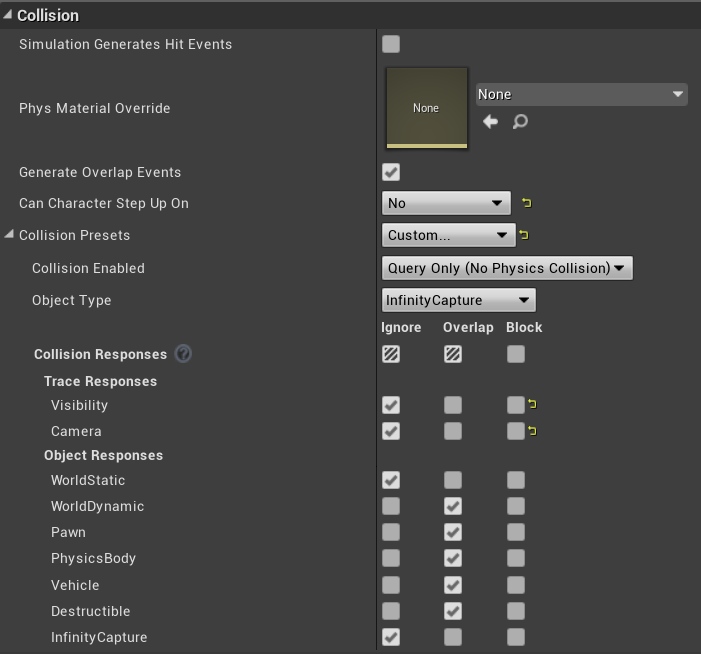The width and height of the screenshot is (701, 654).
Task: Open Object Type InfinityCapture dropdown
Action: point(459,300)
